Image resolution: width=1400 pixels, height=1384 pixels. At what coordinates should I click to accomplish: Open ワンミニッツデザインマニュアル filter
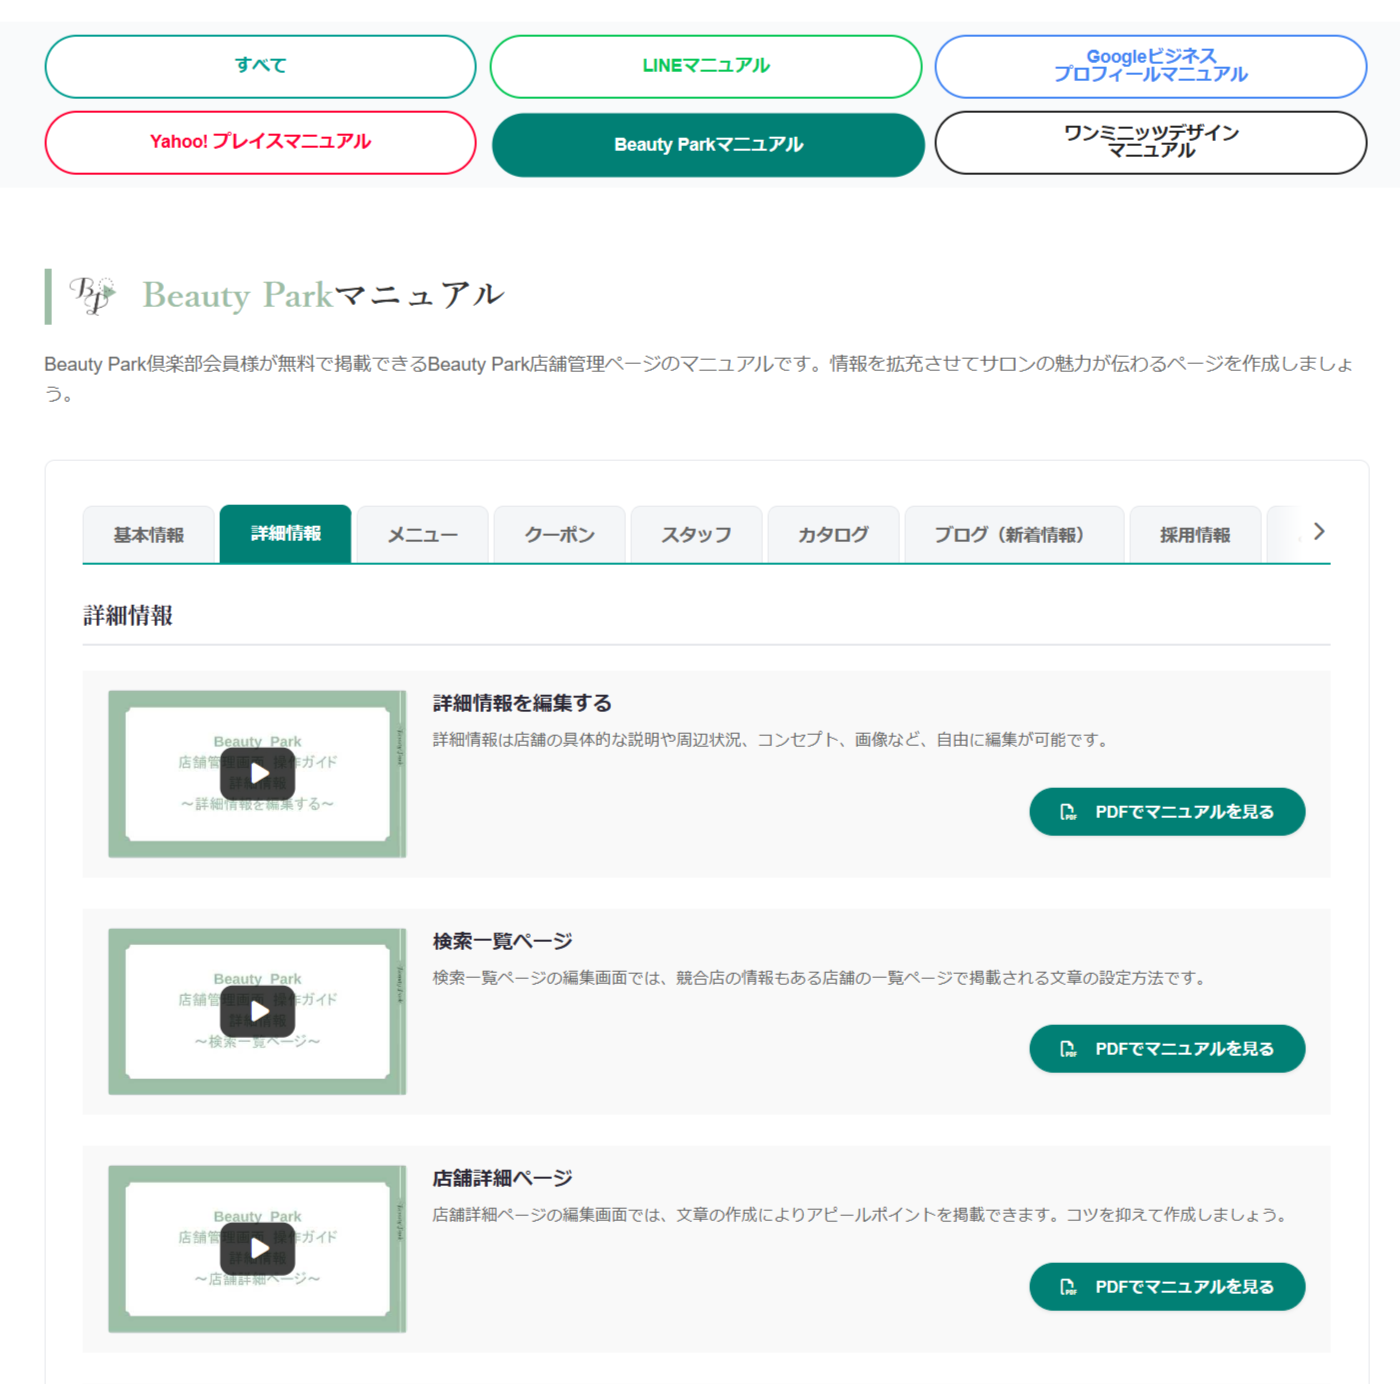pyautogui.click(x=1151, y=142)
